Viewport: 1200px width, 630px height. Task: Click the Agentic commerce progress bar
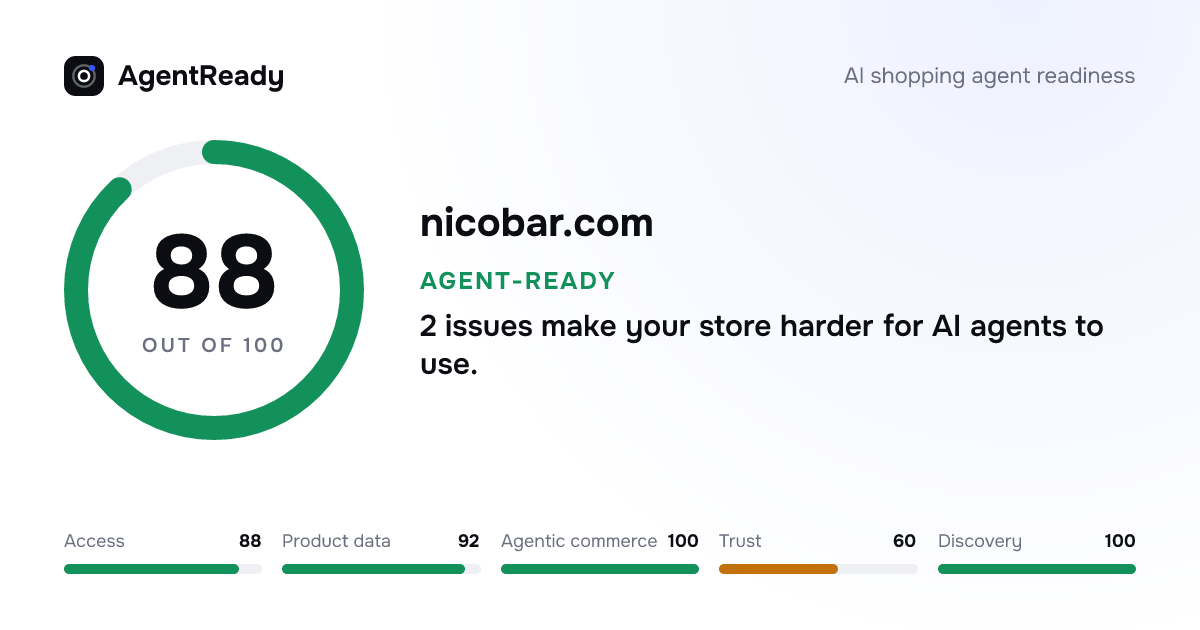tap(600, 569)
